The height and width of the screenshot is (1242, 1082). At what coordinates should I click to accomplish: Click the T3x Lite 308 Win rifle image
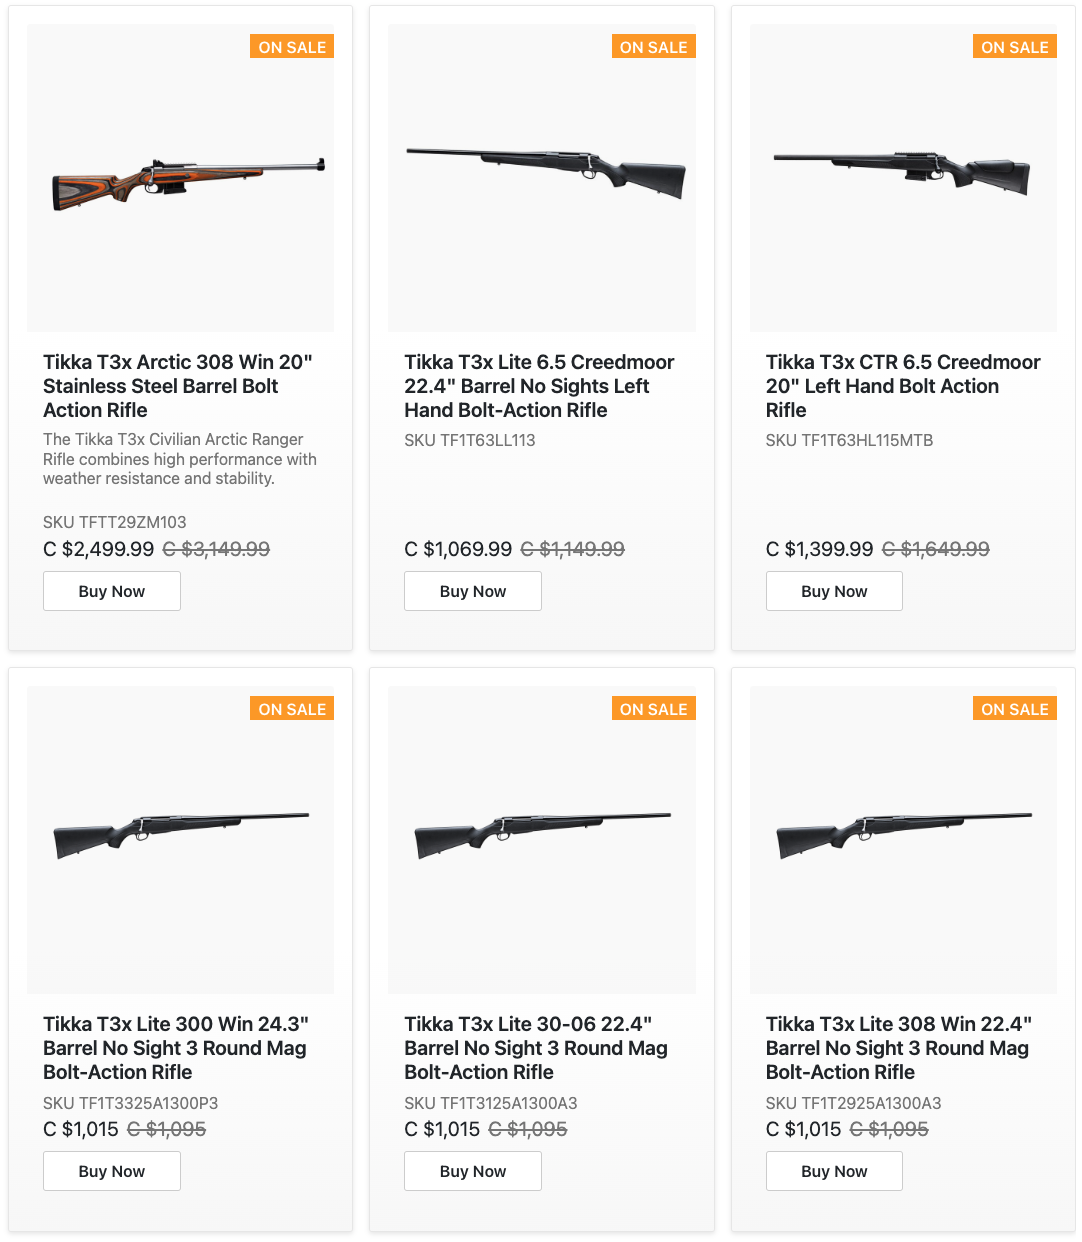pos(903,835)
